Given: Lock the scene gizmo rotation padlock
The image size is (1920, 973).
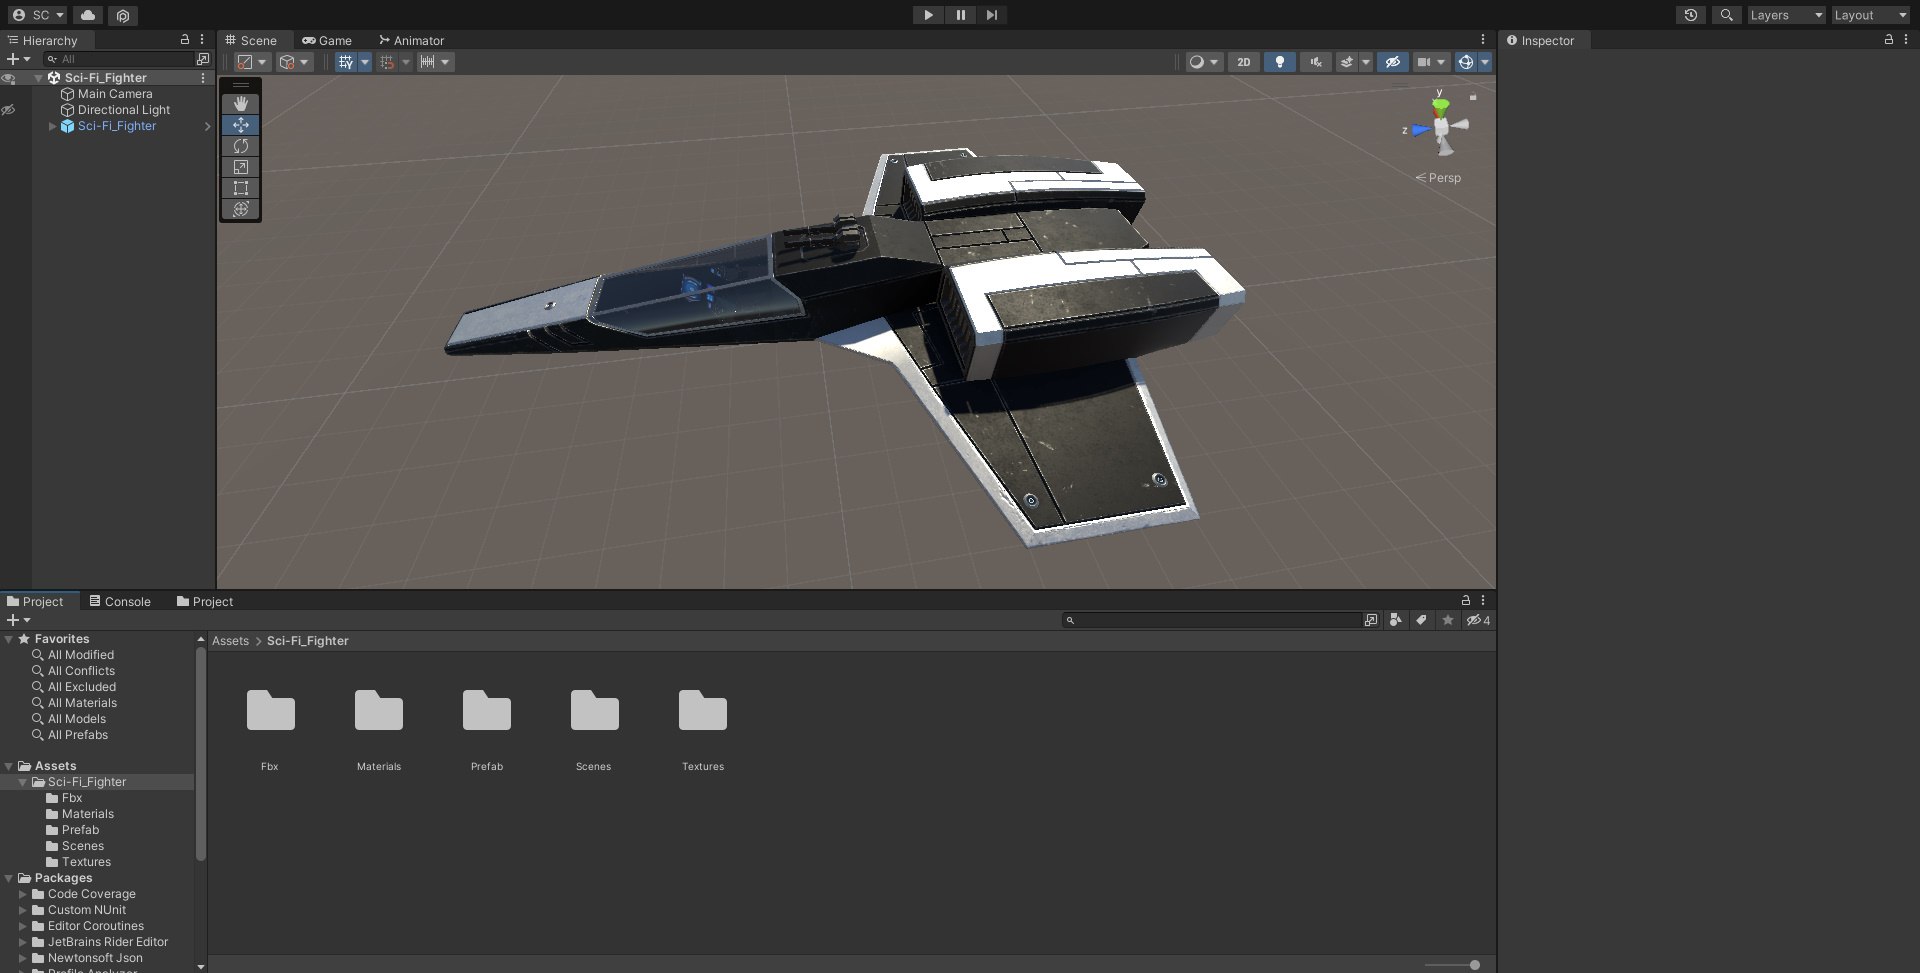Looking at the screenshot, I should click(1473, 97).
